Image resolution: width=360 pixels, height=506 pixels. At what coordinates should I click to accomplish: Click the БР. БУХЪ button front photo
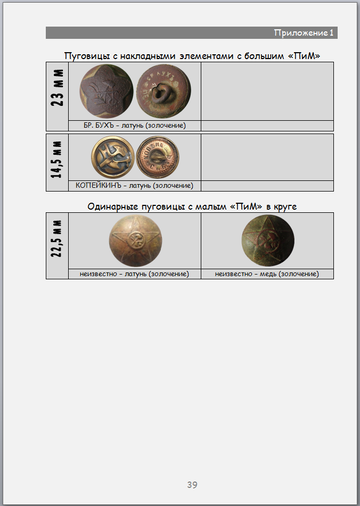coord(106,91)
